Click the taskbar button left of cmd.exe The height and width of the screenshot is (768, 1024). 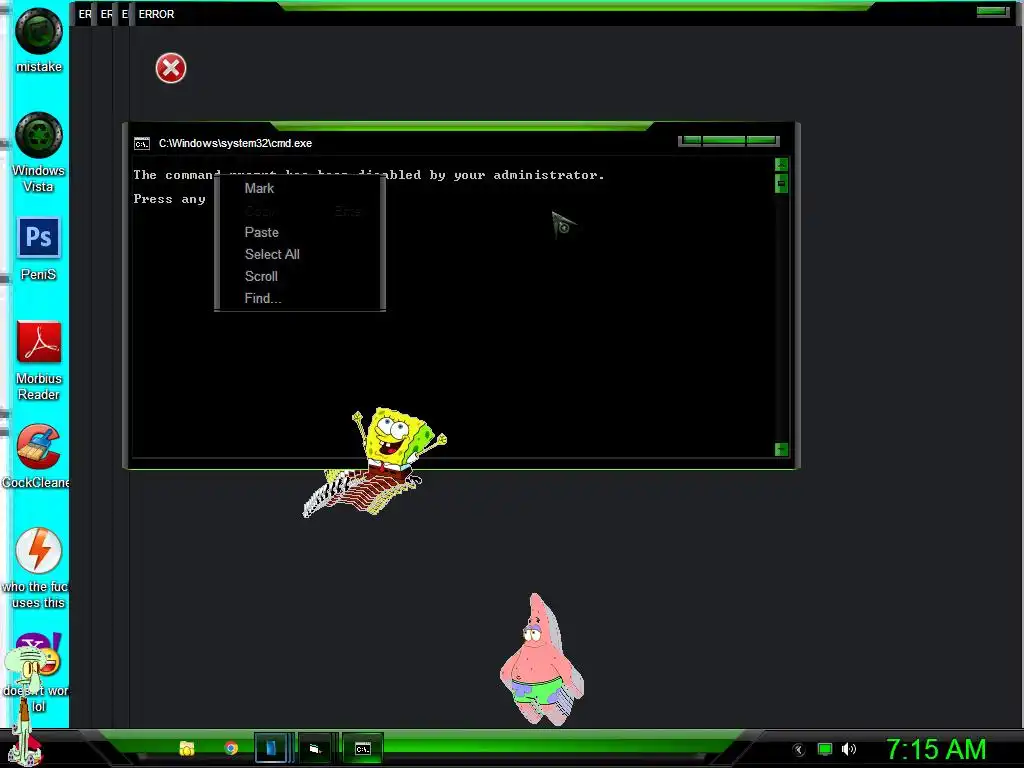[x=316, y=748]
